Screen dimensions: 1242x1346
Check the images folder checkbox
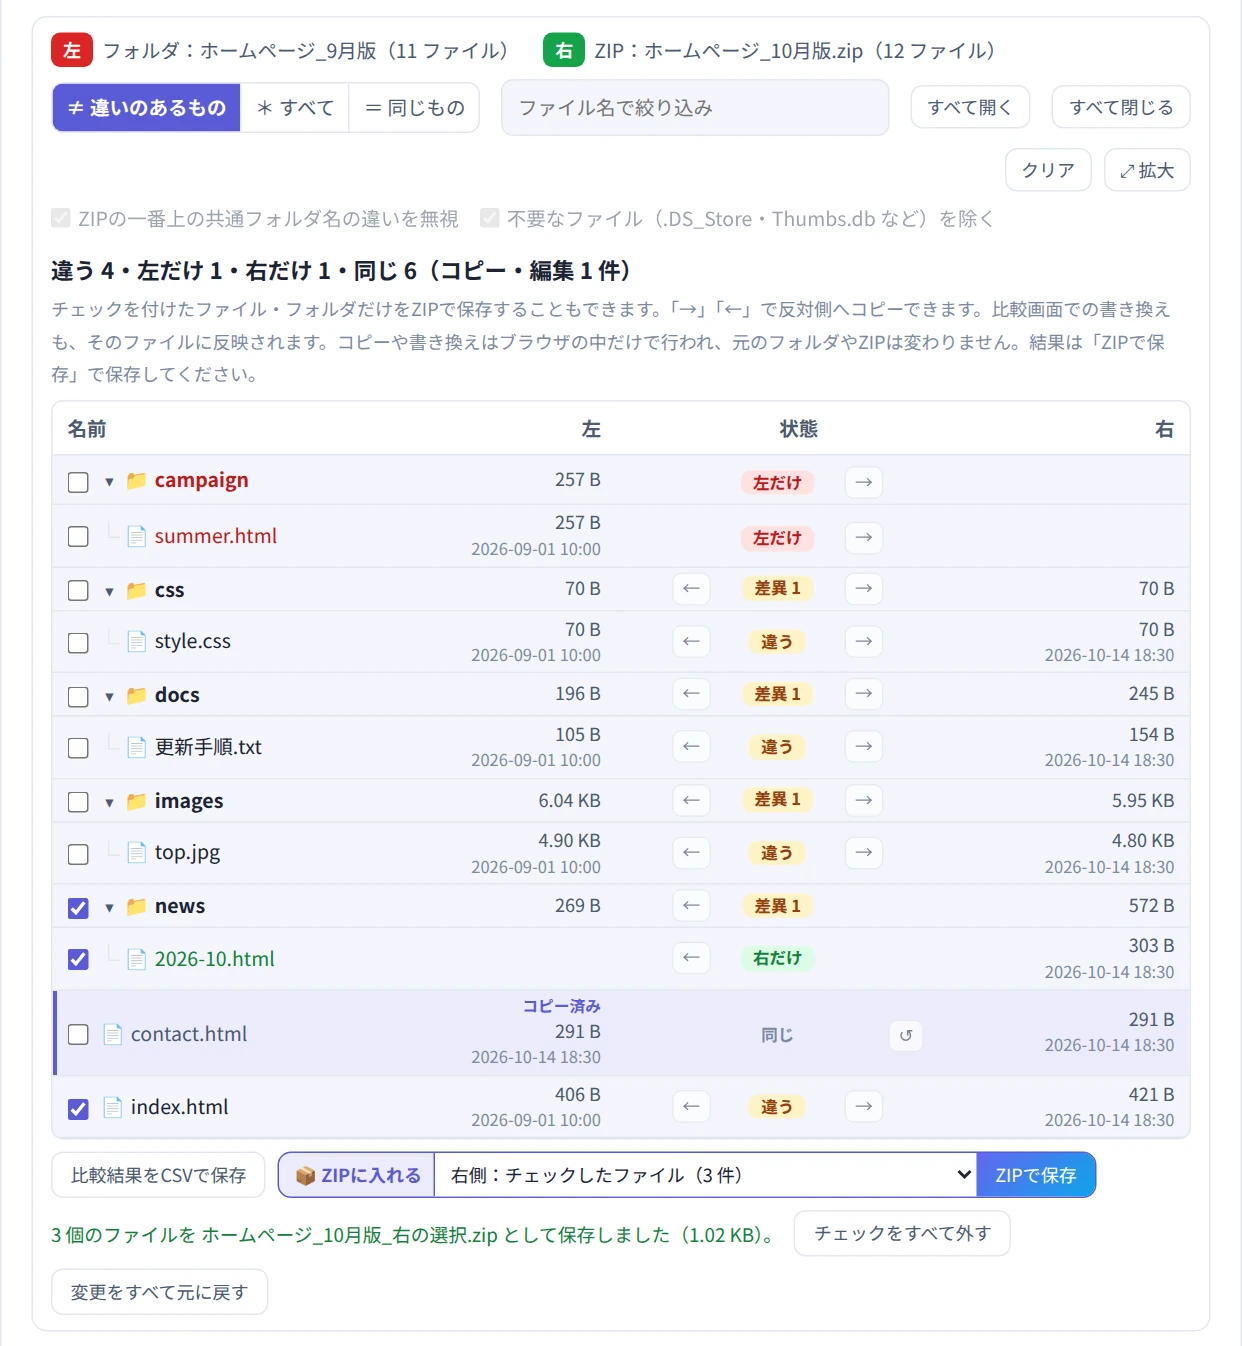pos(78,802)
